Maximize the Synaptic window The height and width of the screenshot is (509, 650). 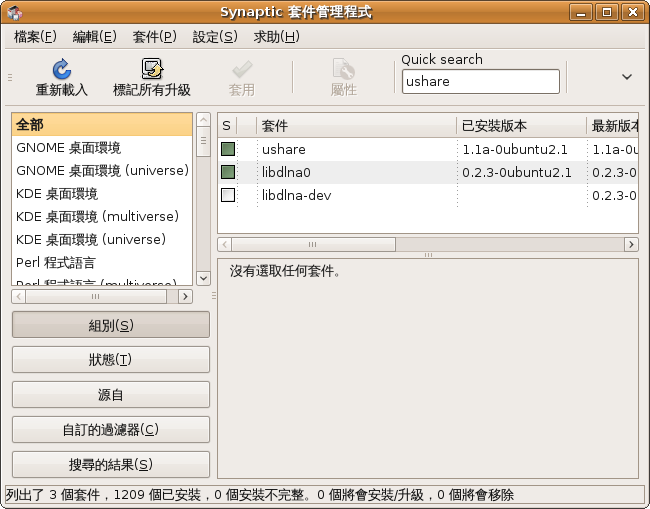[x=606, y=12]
